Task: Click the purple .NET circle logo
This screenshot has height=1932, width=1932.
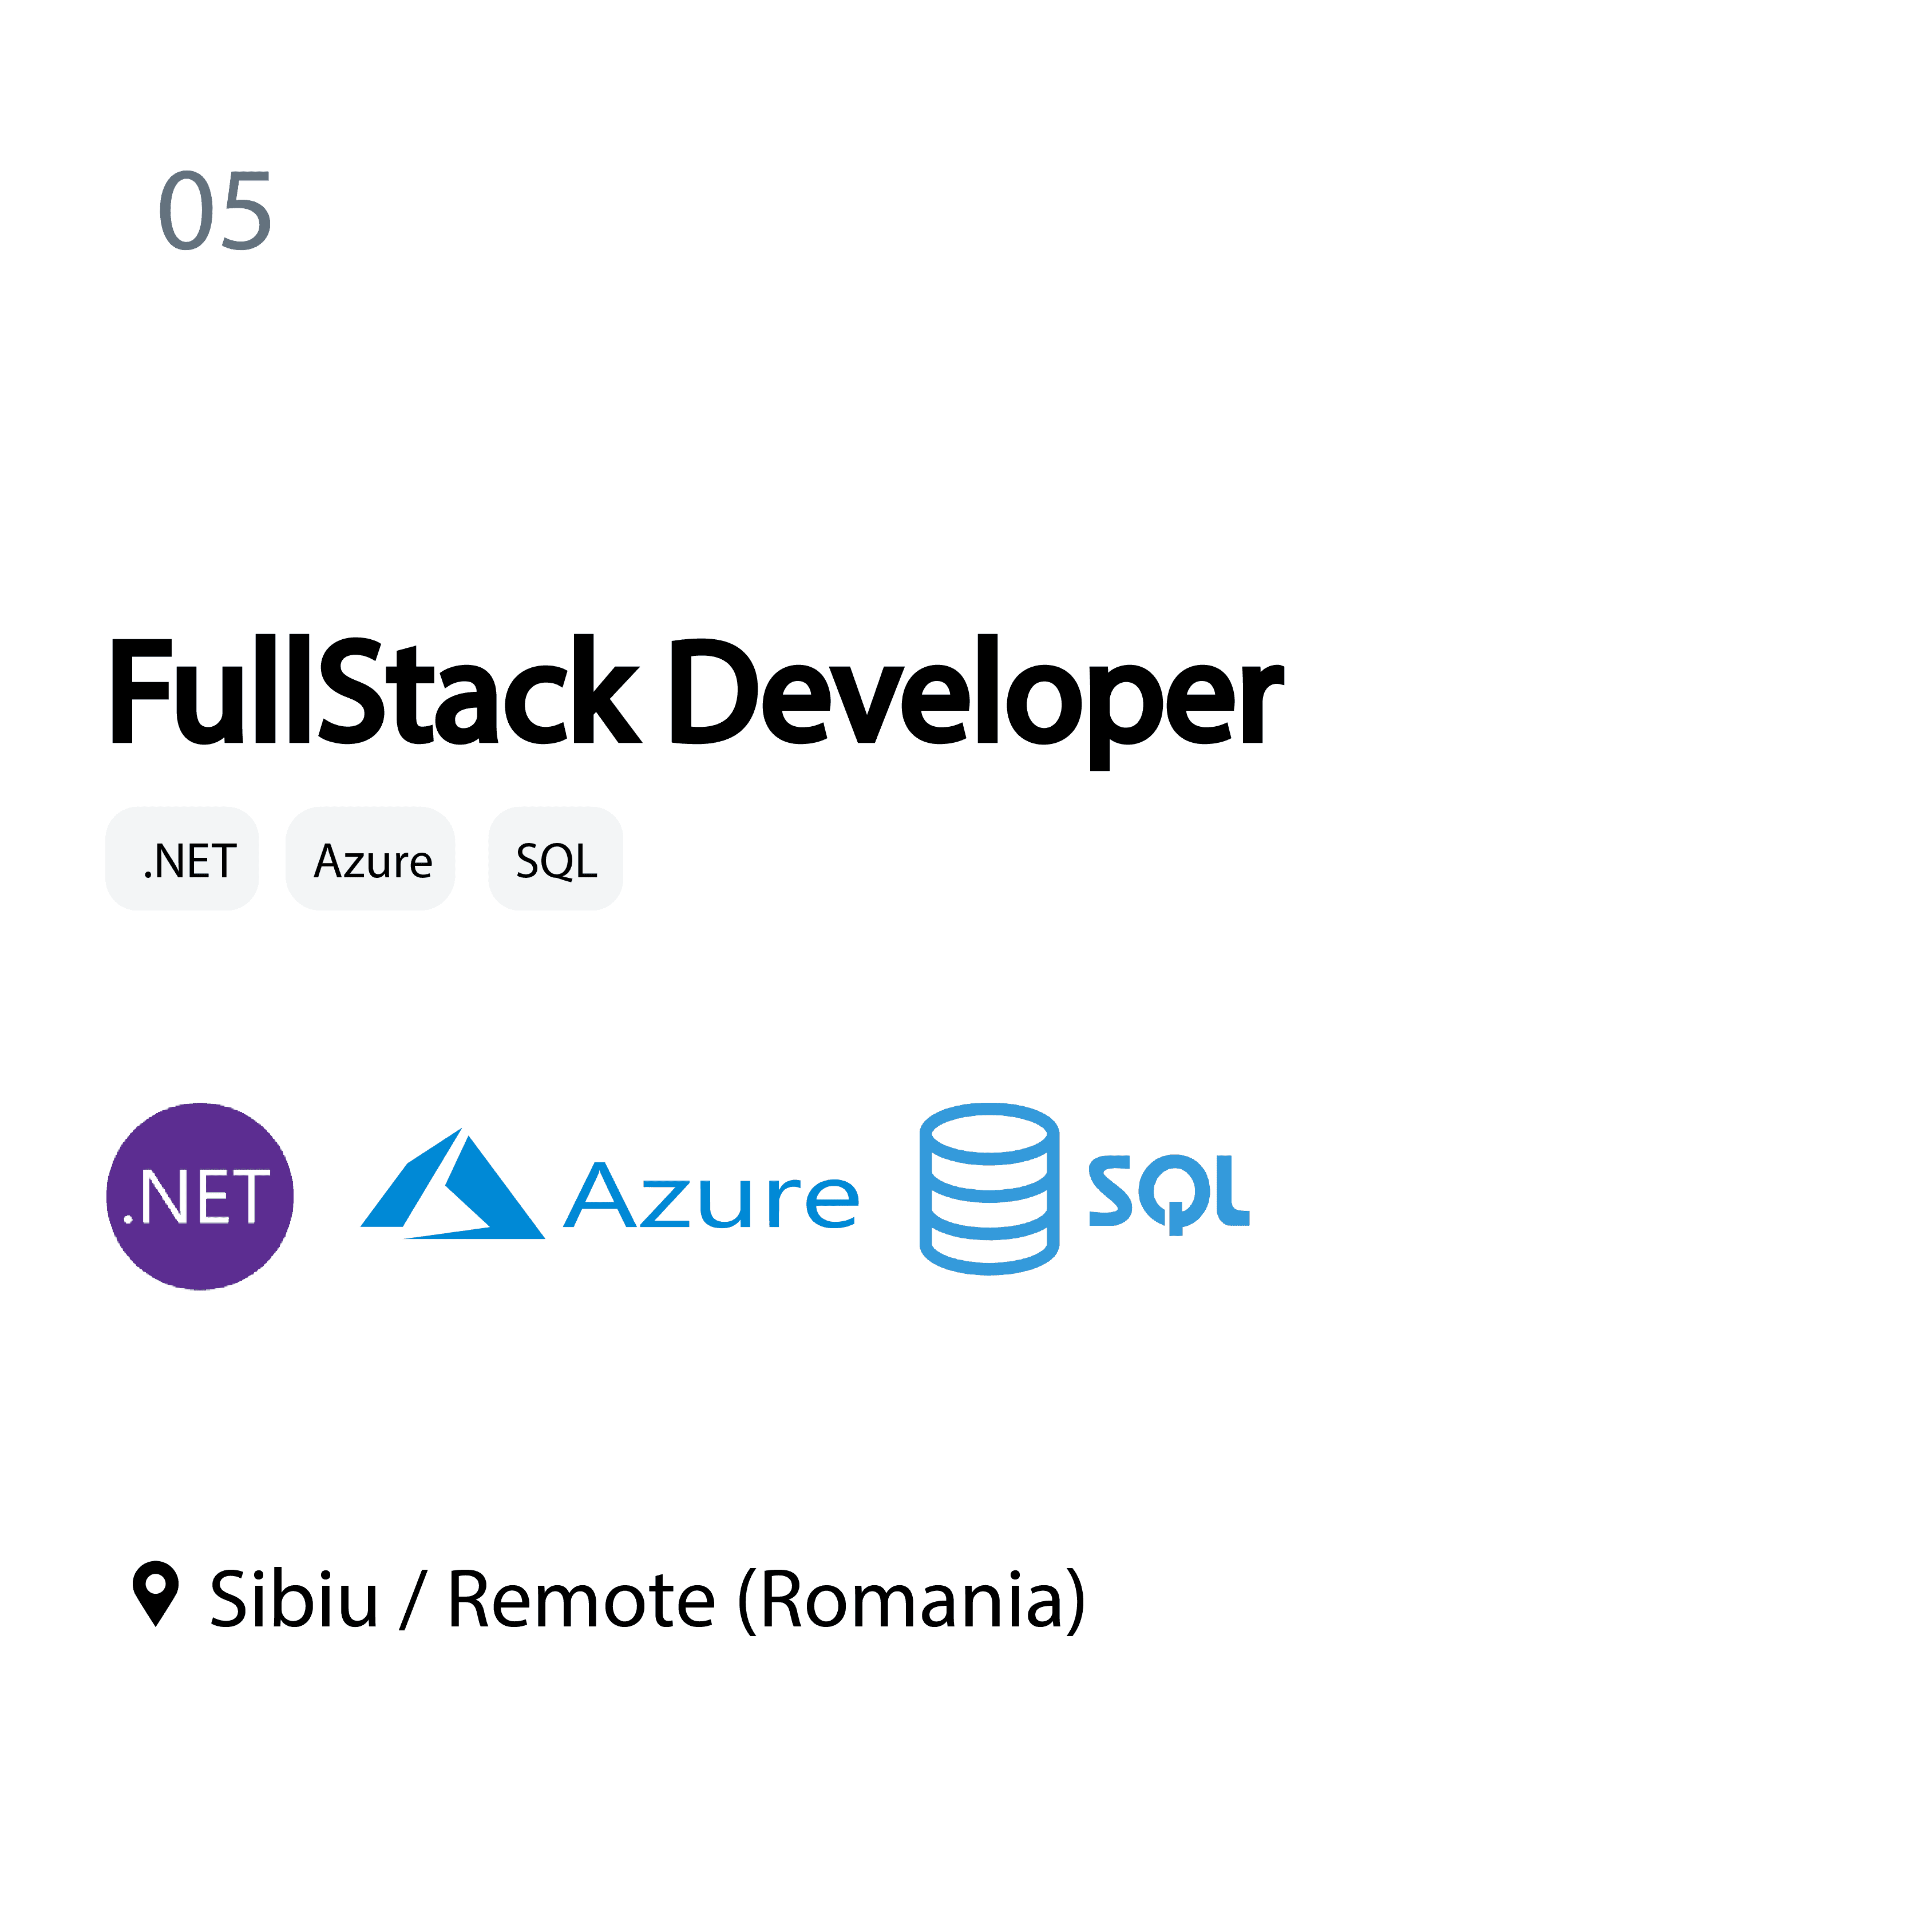Action: pyautogui.click(x=200, y=1196)
